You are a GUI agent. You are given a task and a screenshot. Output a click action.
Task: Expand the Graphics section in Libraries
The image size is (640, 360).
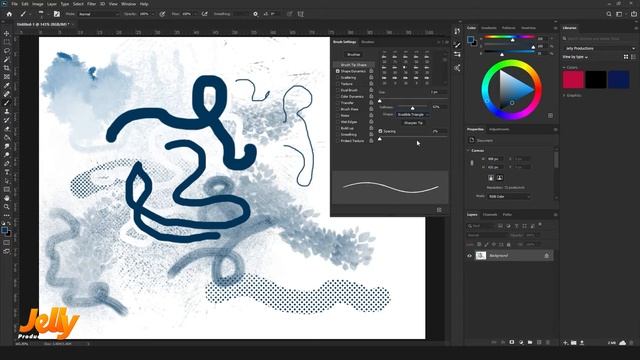564,96
